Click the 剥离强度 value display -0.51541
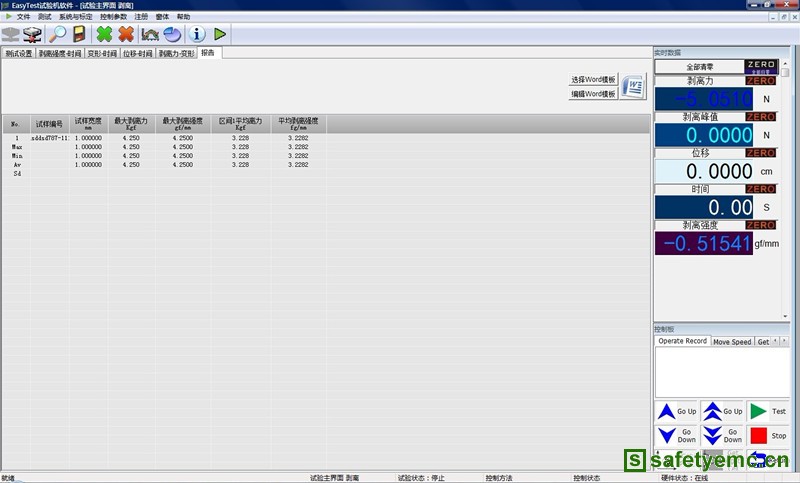The width and height of the screenshot is (800, 483). tap(704, 243)
